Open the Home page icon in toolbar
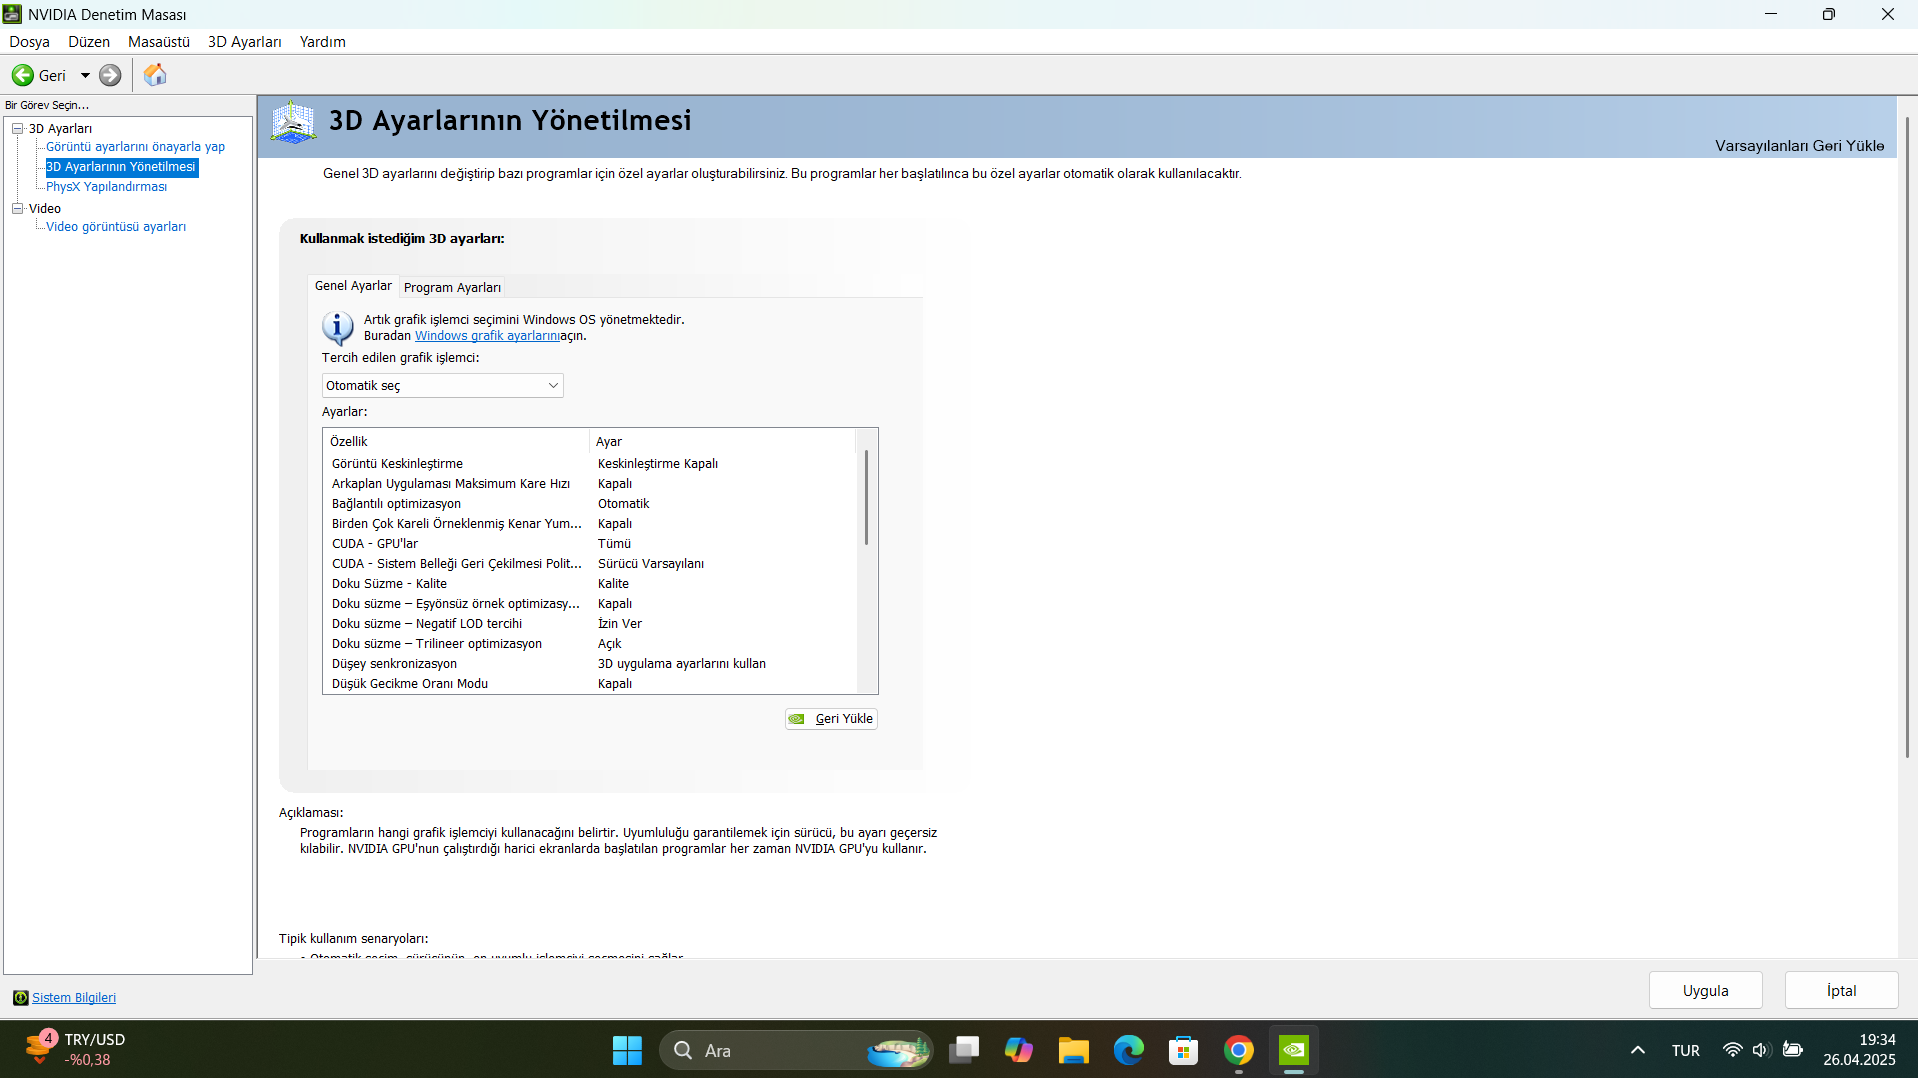 [155, 75]
